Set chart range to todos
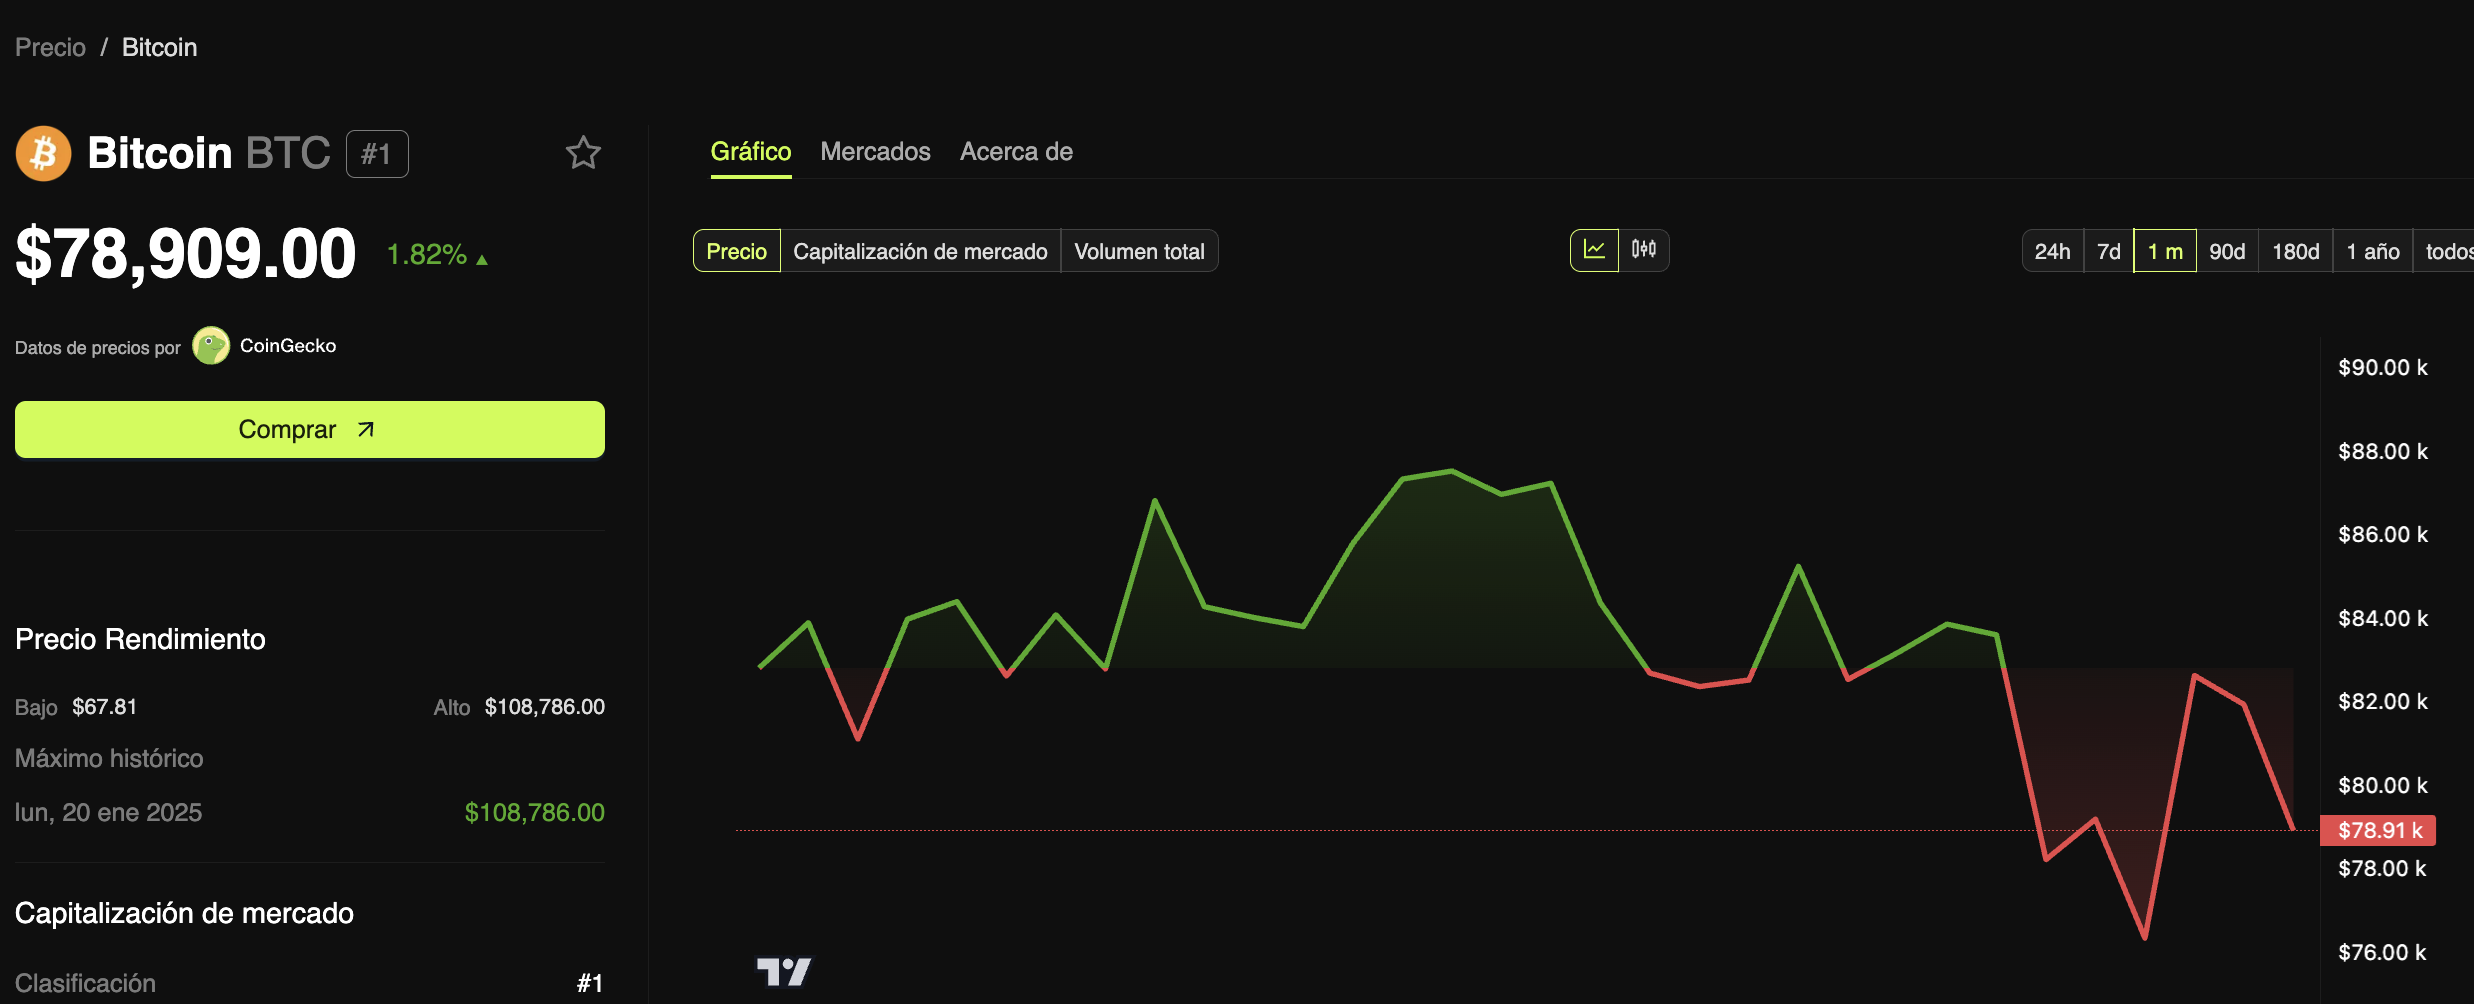 click(x=2446, y=251)
